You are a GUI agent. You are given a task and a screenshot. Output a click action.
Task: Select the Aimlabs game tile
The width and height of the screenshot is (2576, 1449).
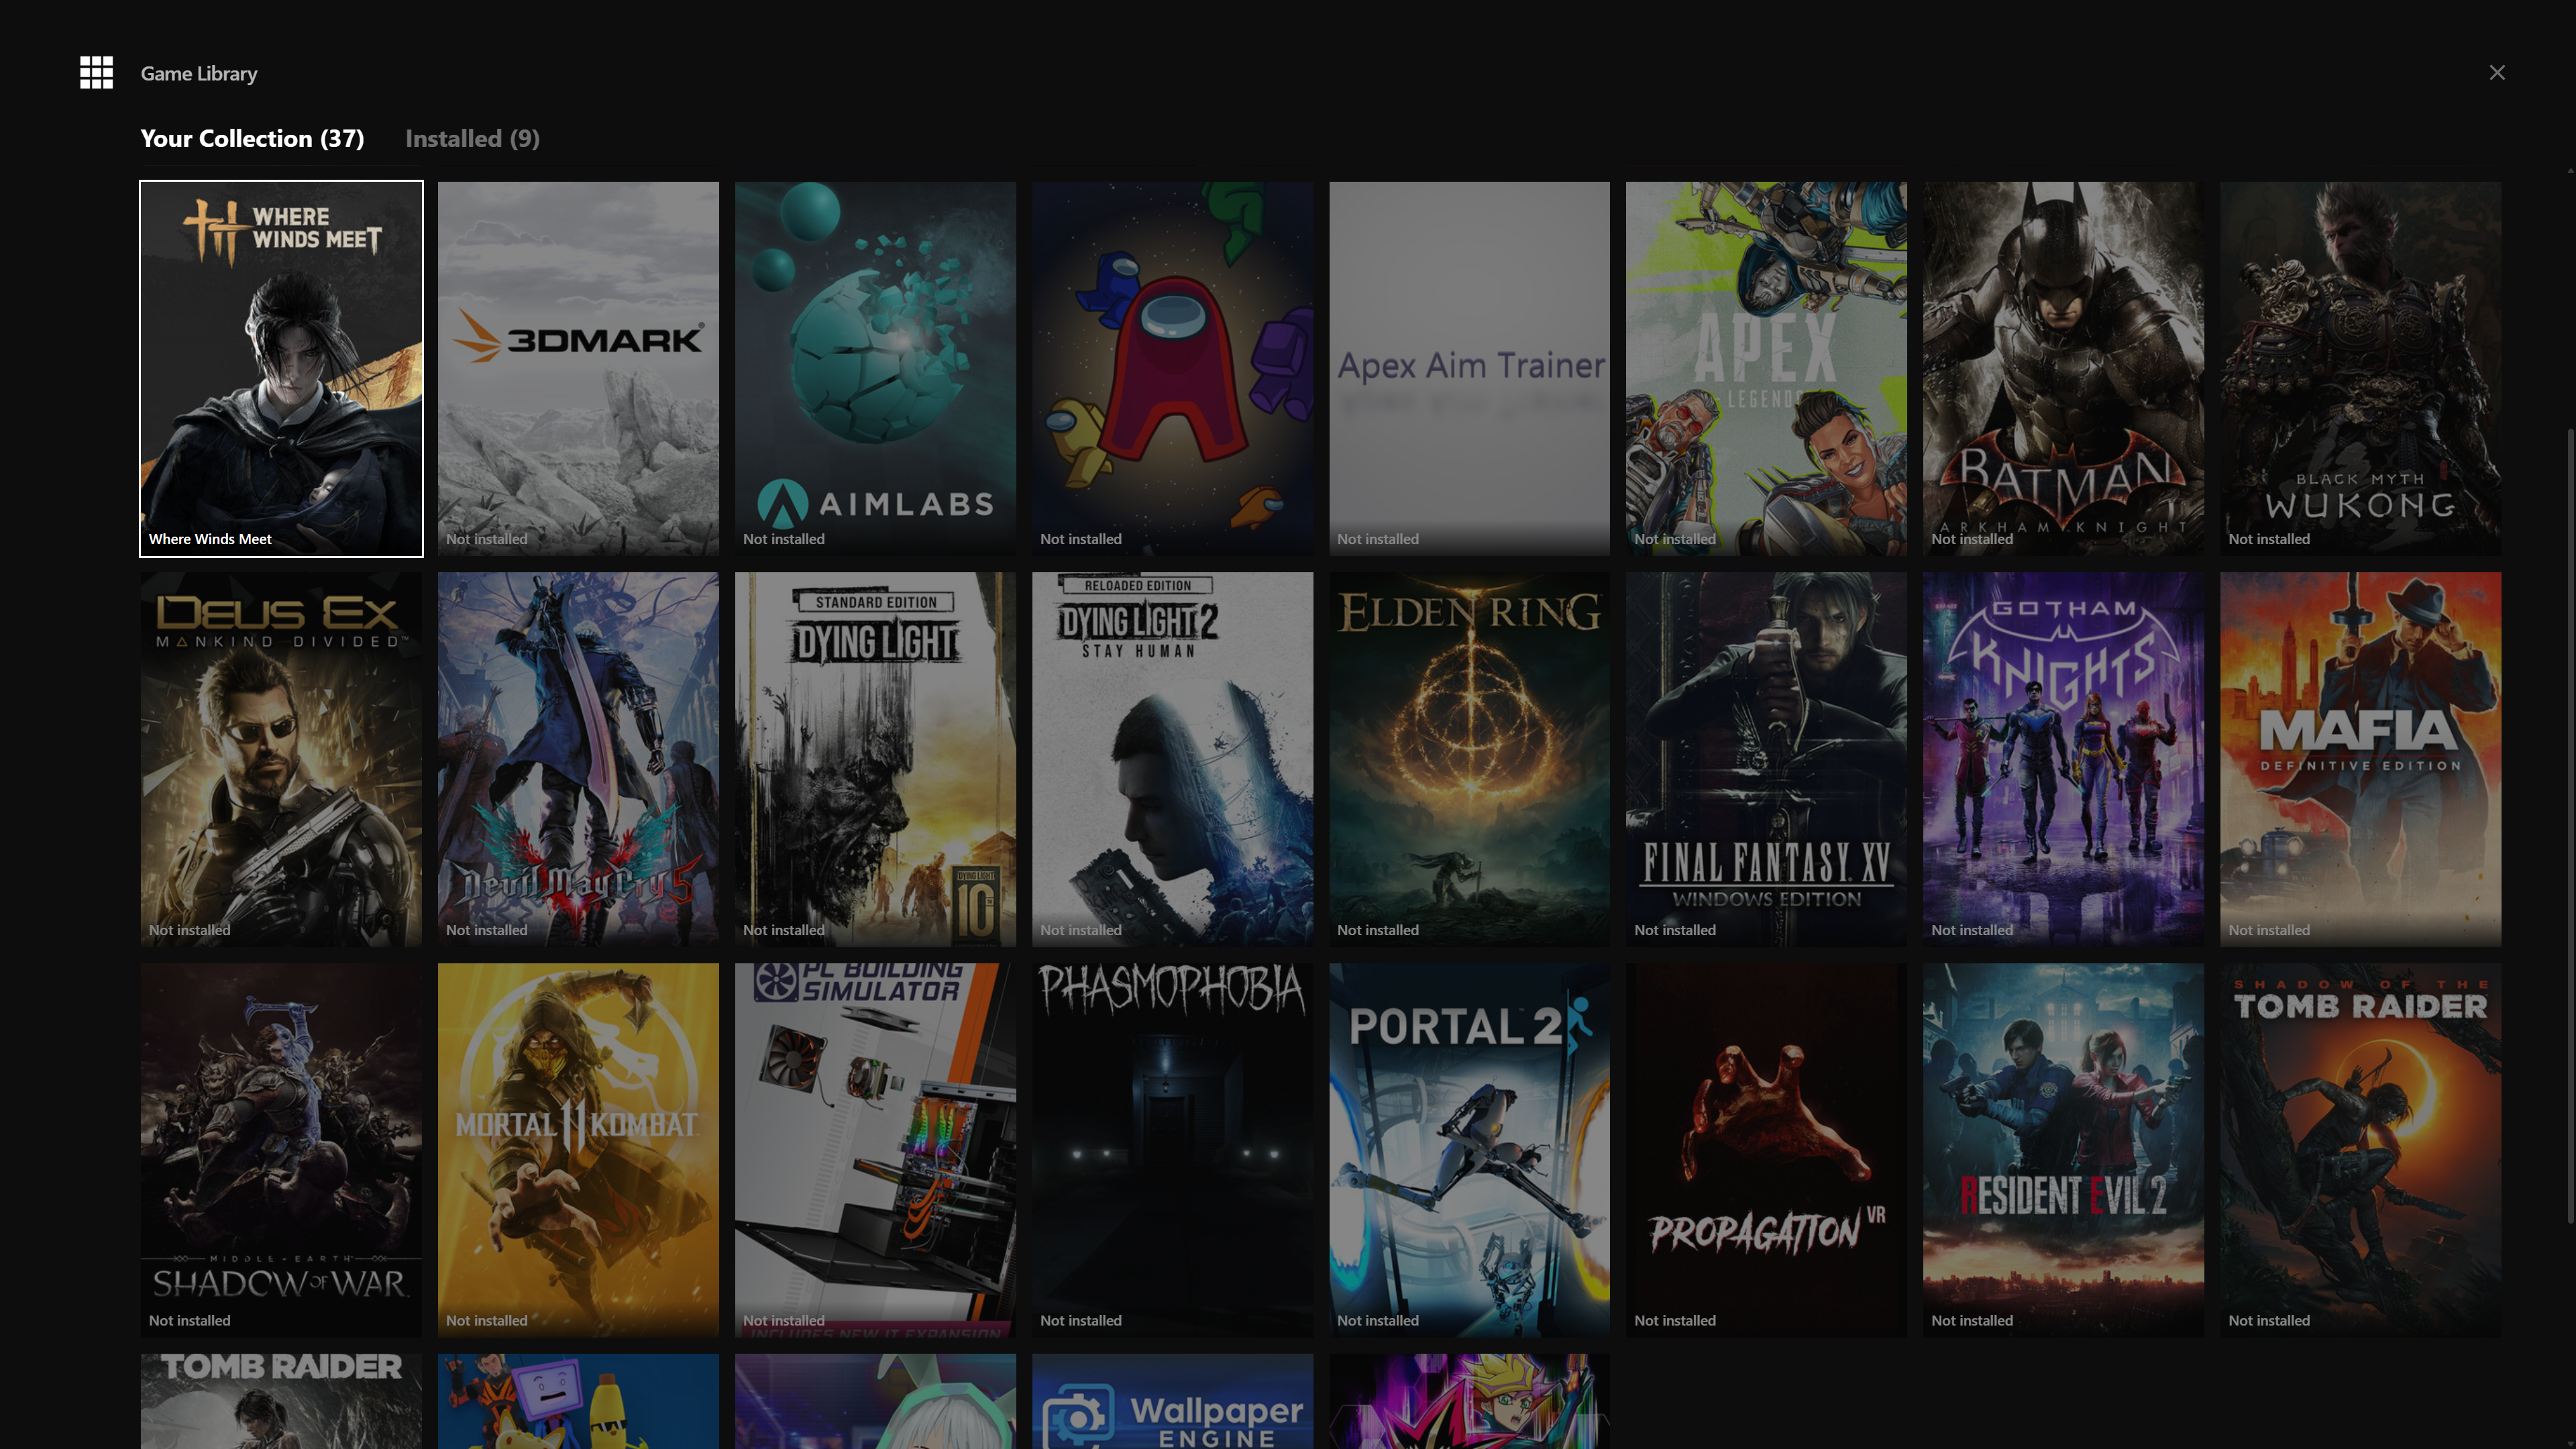click(875, 368)
